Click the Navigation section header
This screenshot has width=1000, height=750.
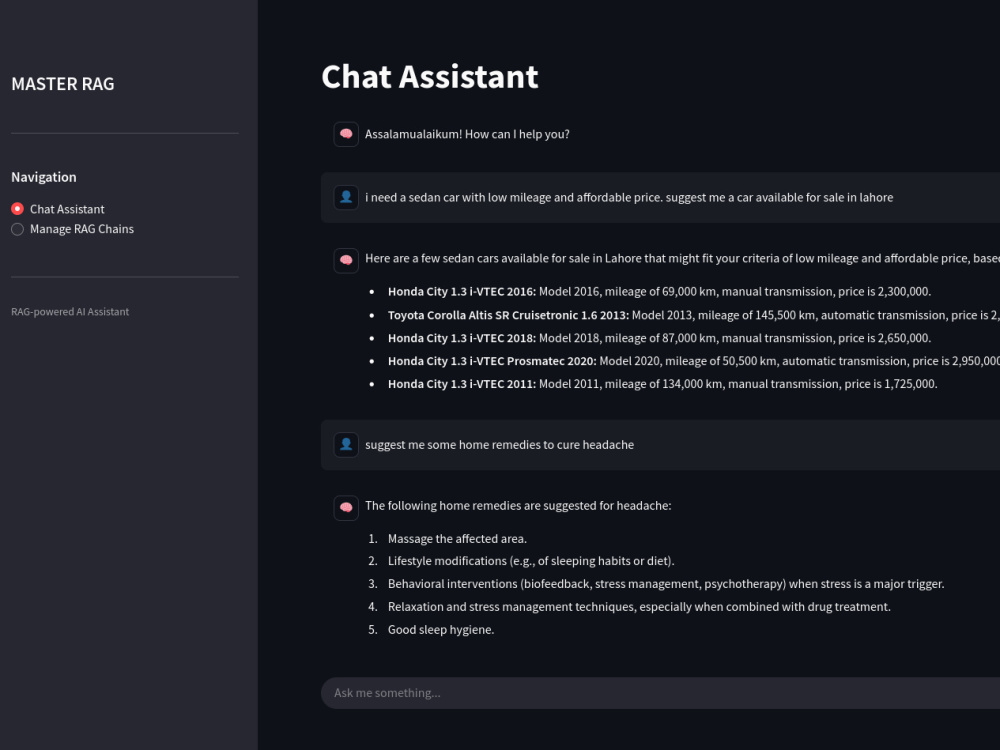pos(44,177)
